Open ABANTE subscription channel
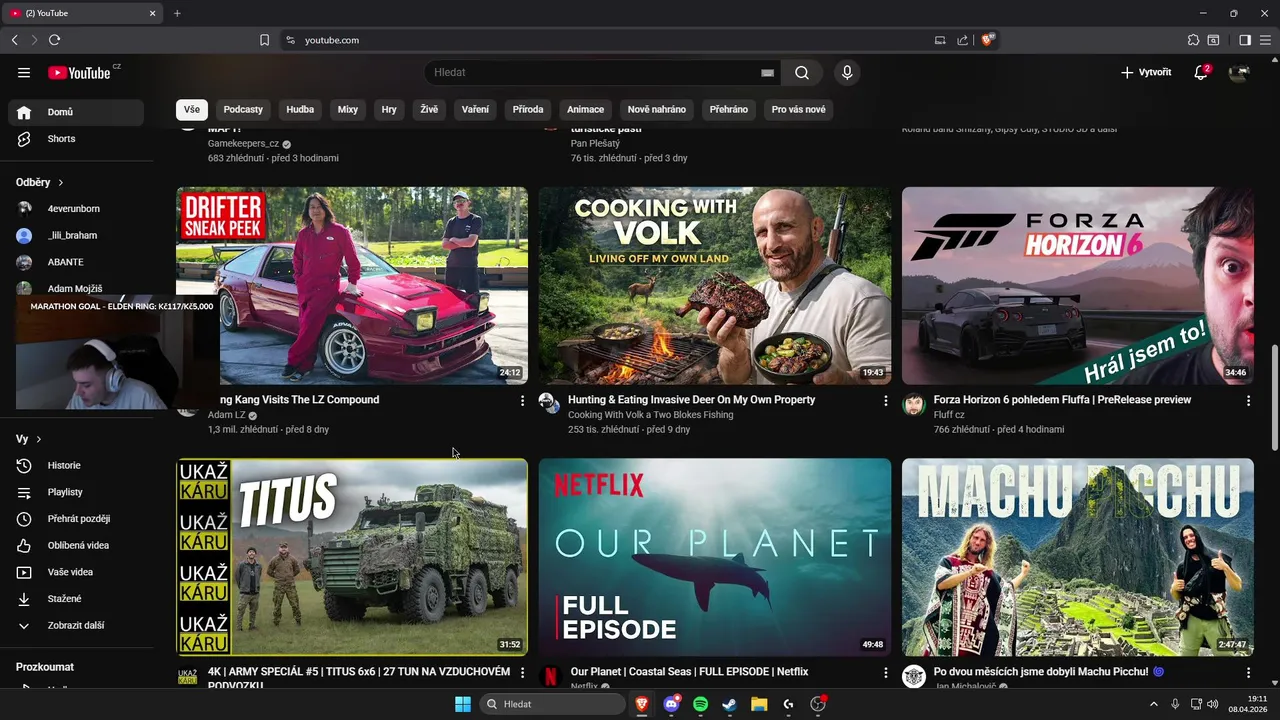 [76, 262]
